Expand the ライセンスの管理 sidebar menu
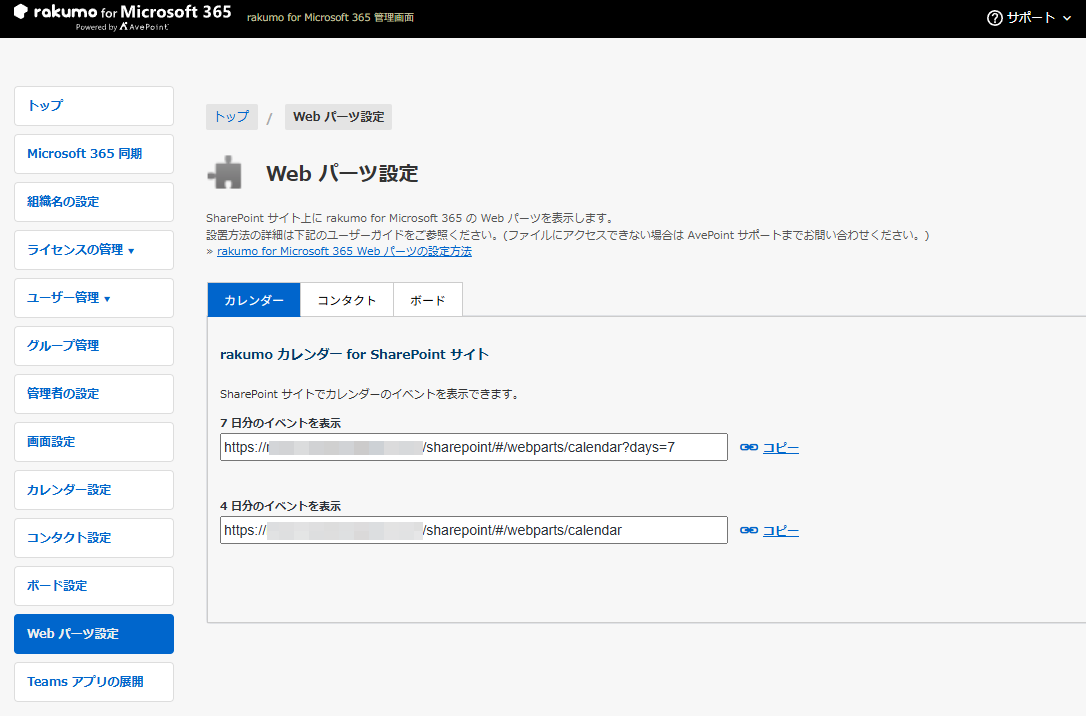This screenshot has height=716, width=1086. pos(94,250)
